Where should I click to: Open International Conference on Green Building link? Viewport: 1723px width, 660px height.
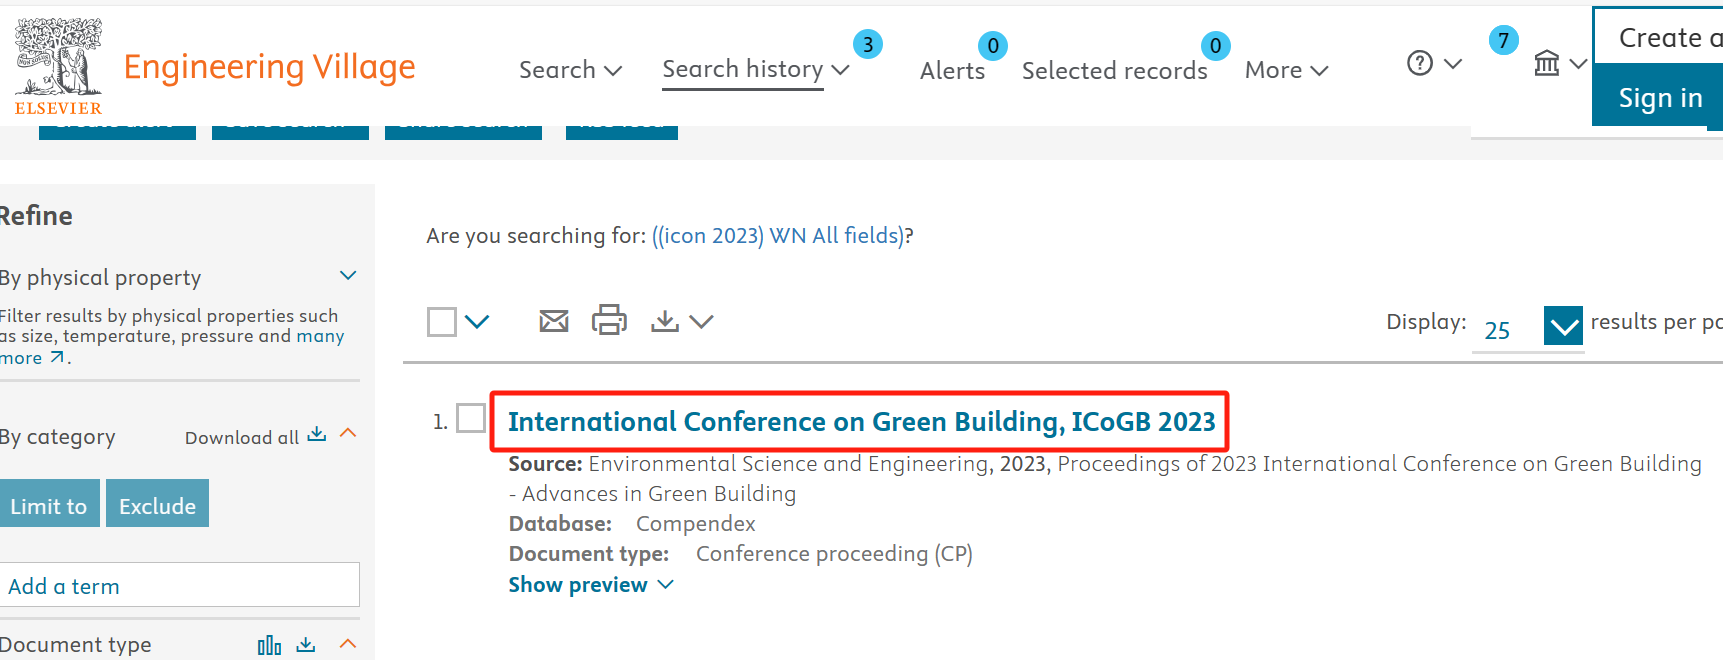(861, 422)
